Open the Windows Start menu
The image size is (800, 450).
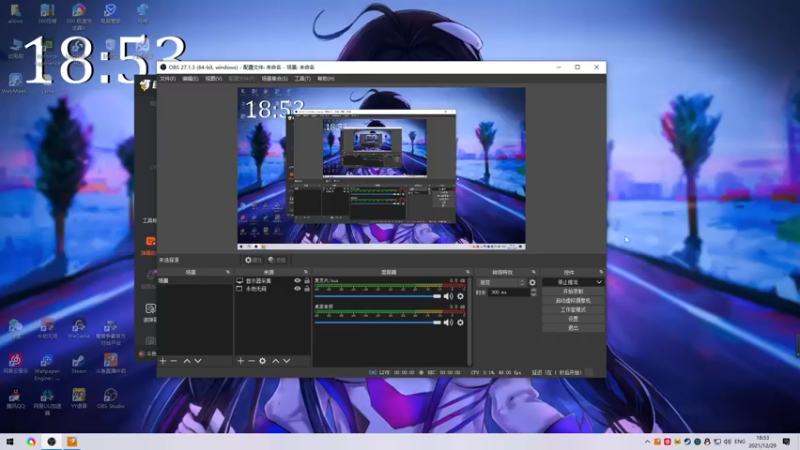(10, 442)
